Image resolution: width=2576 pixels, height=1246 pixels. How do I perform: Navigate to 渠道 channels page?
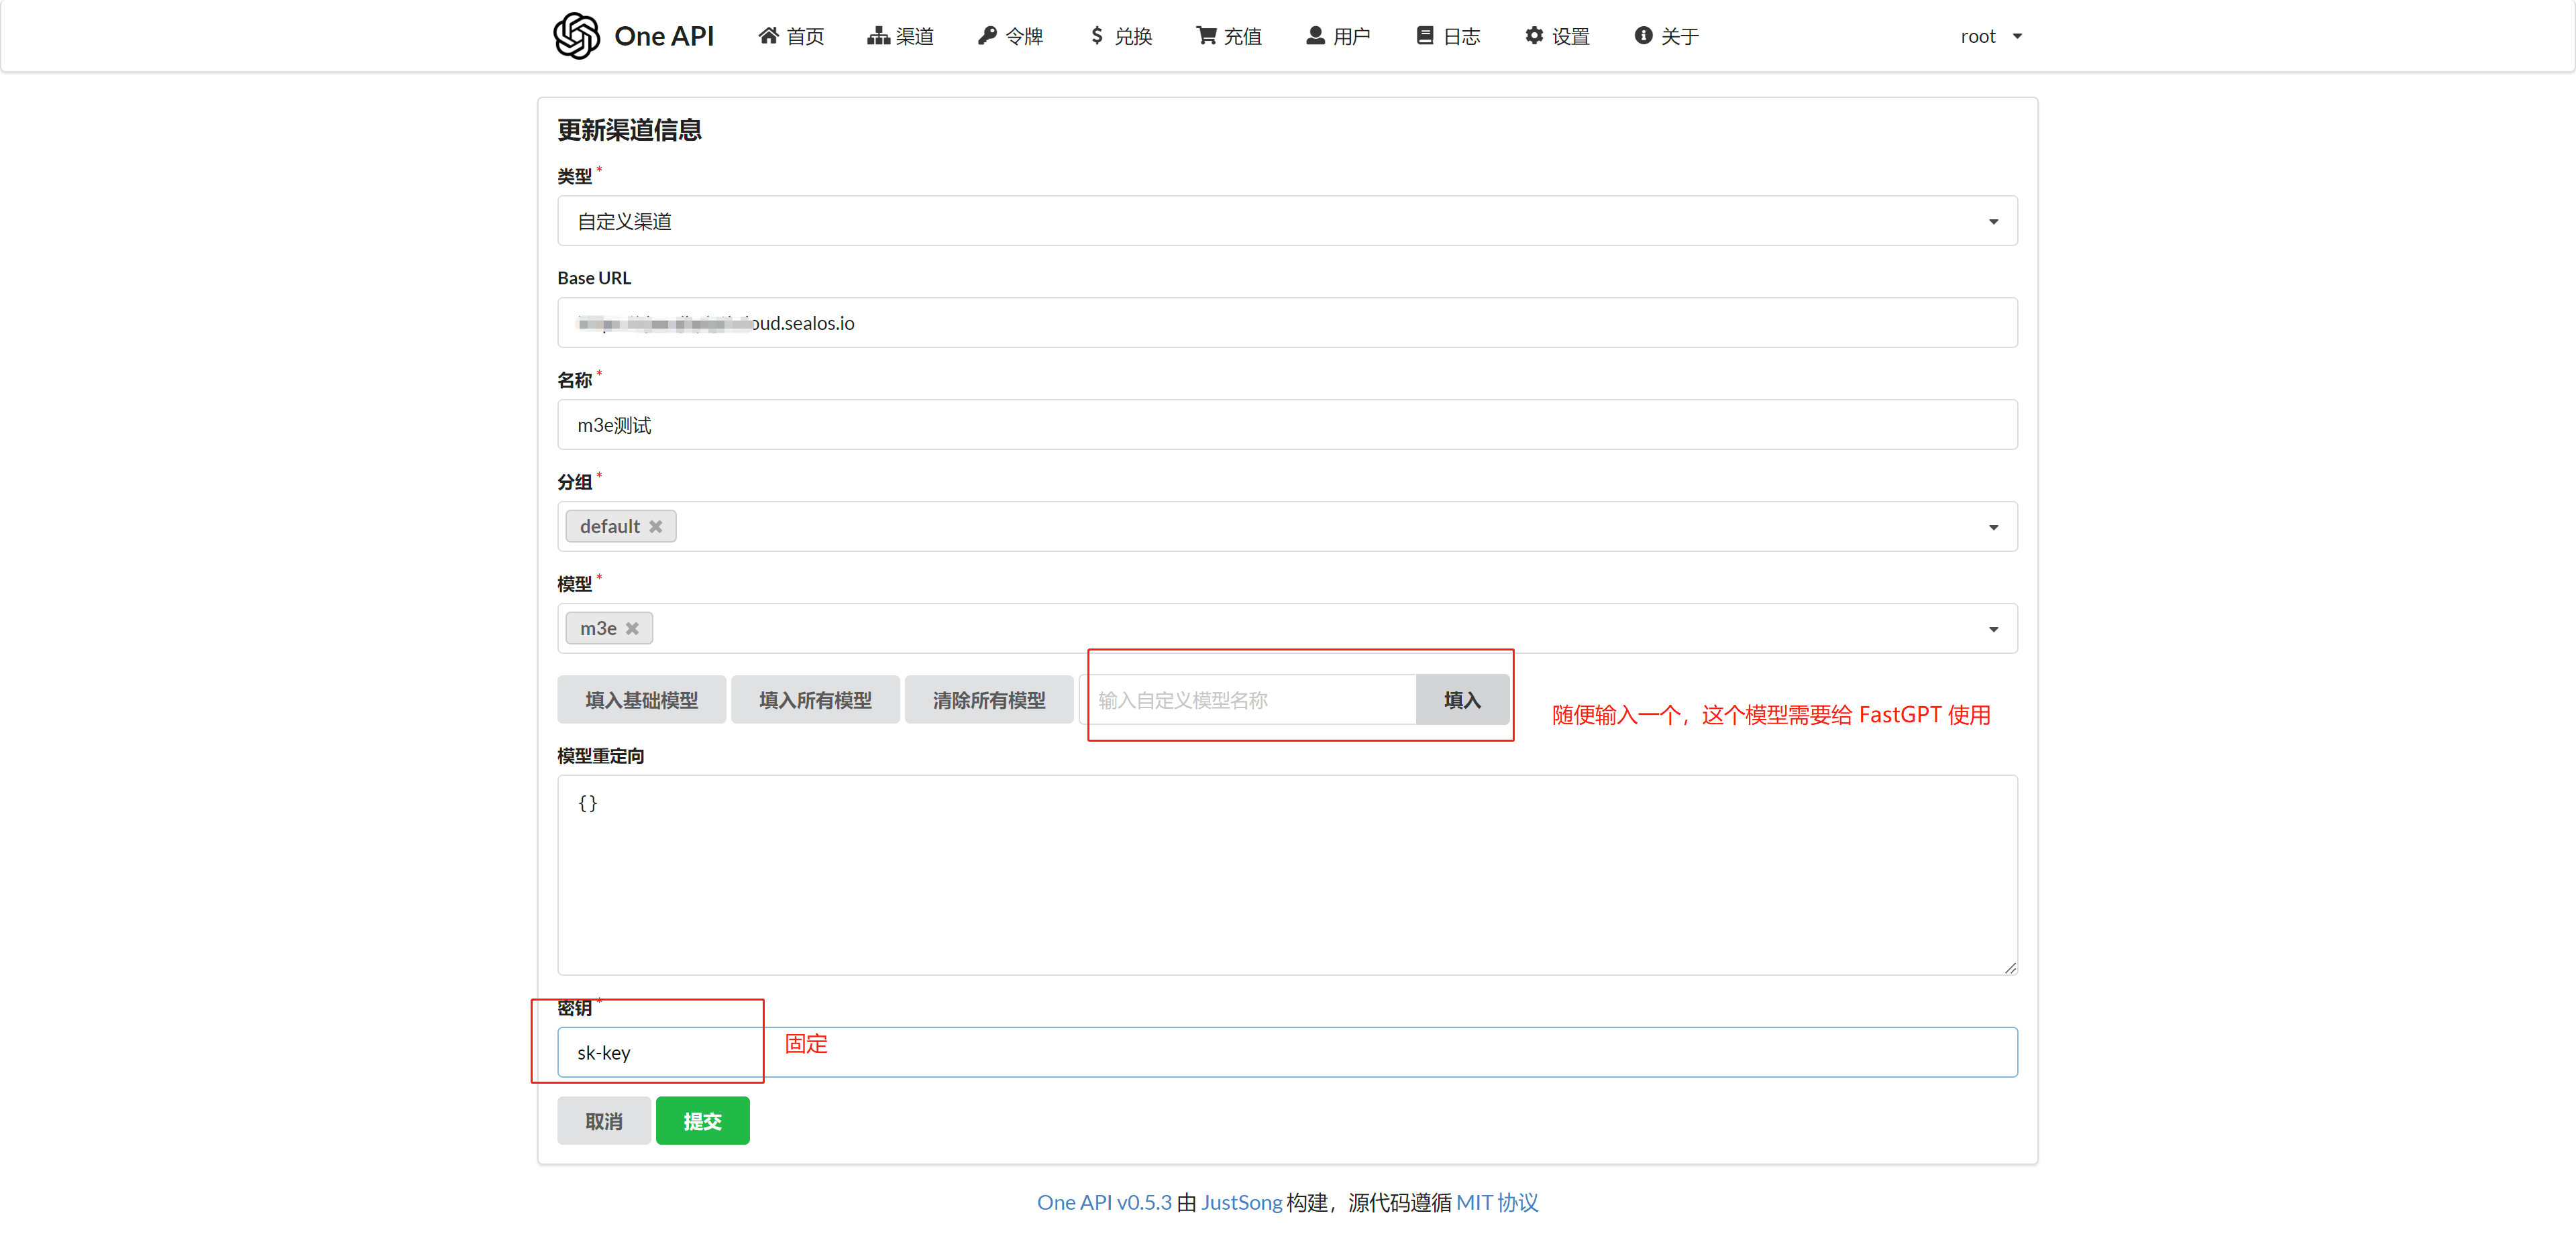(900, 36)
